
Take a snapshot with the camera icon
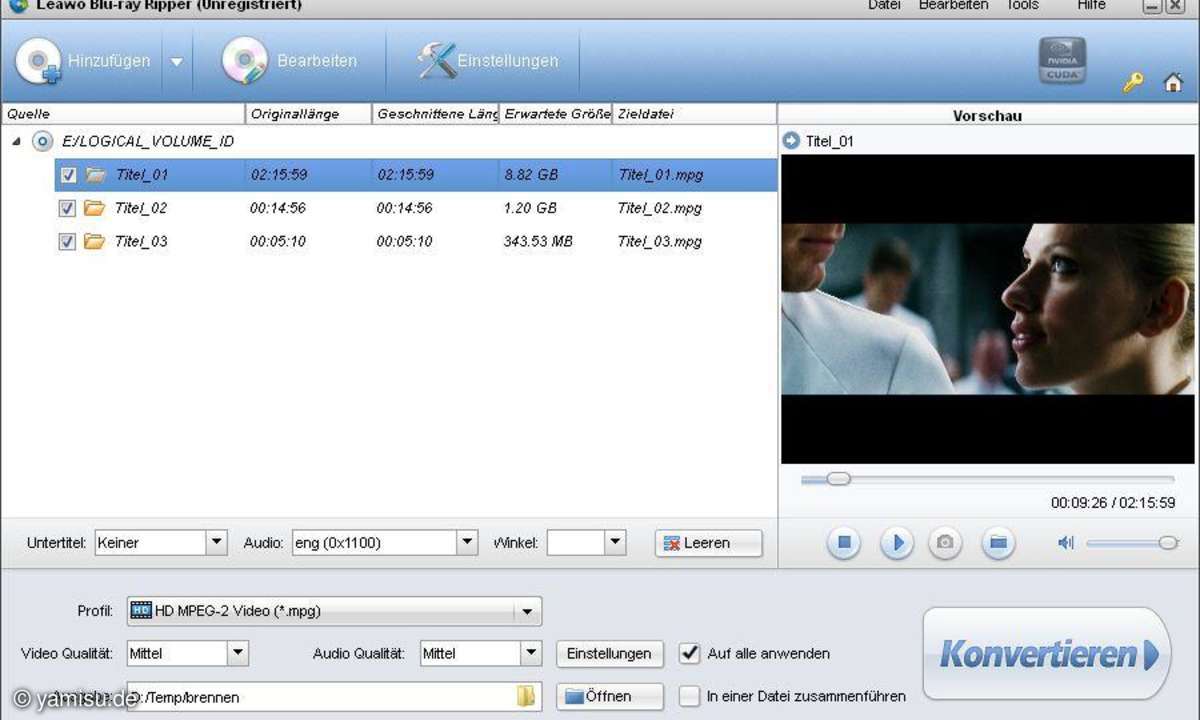tap(945, 542)
